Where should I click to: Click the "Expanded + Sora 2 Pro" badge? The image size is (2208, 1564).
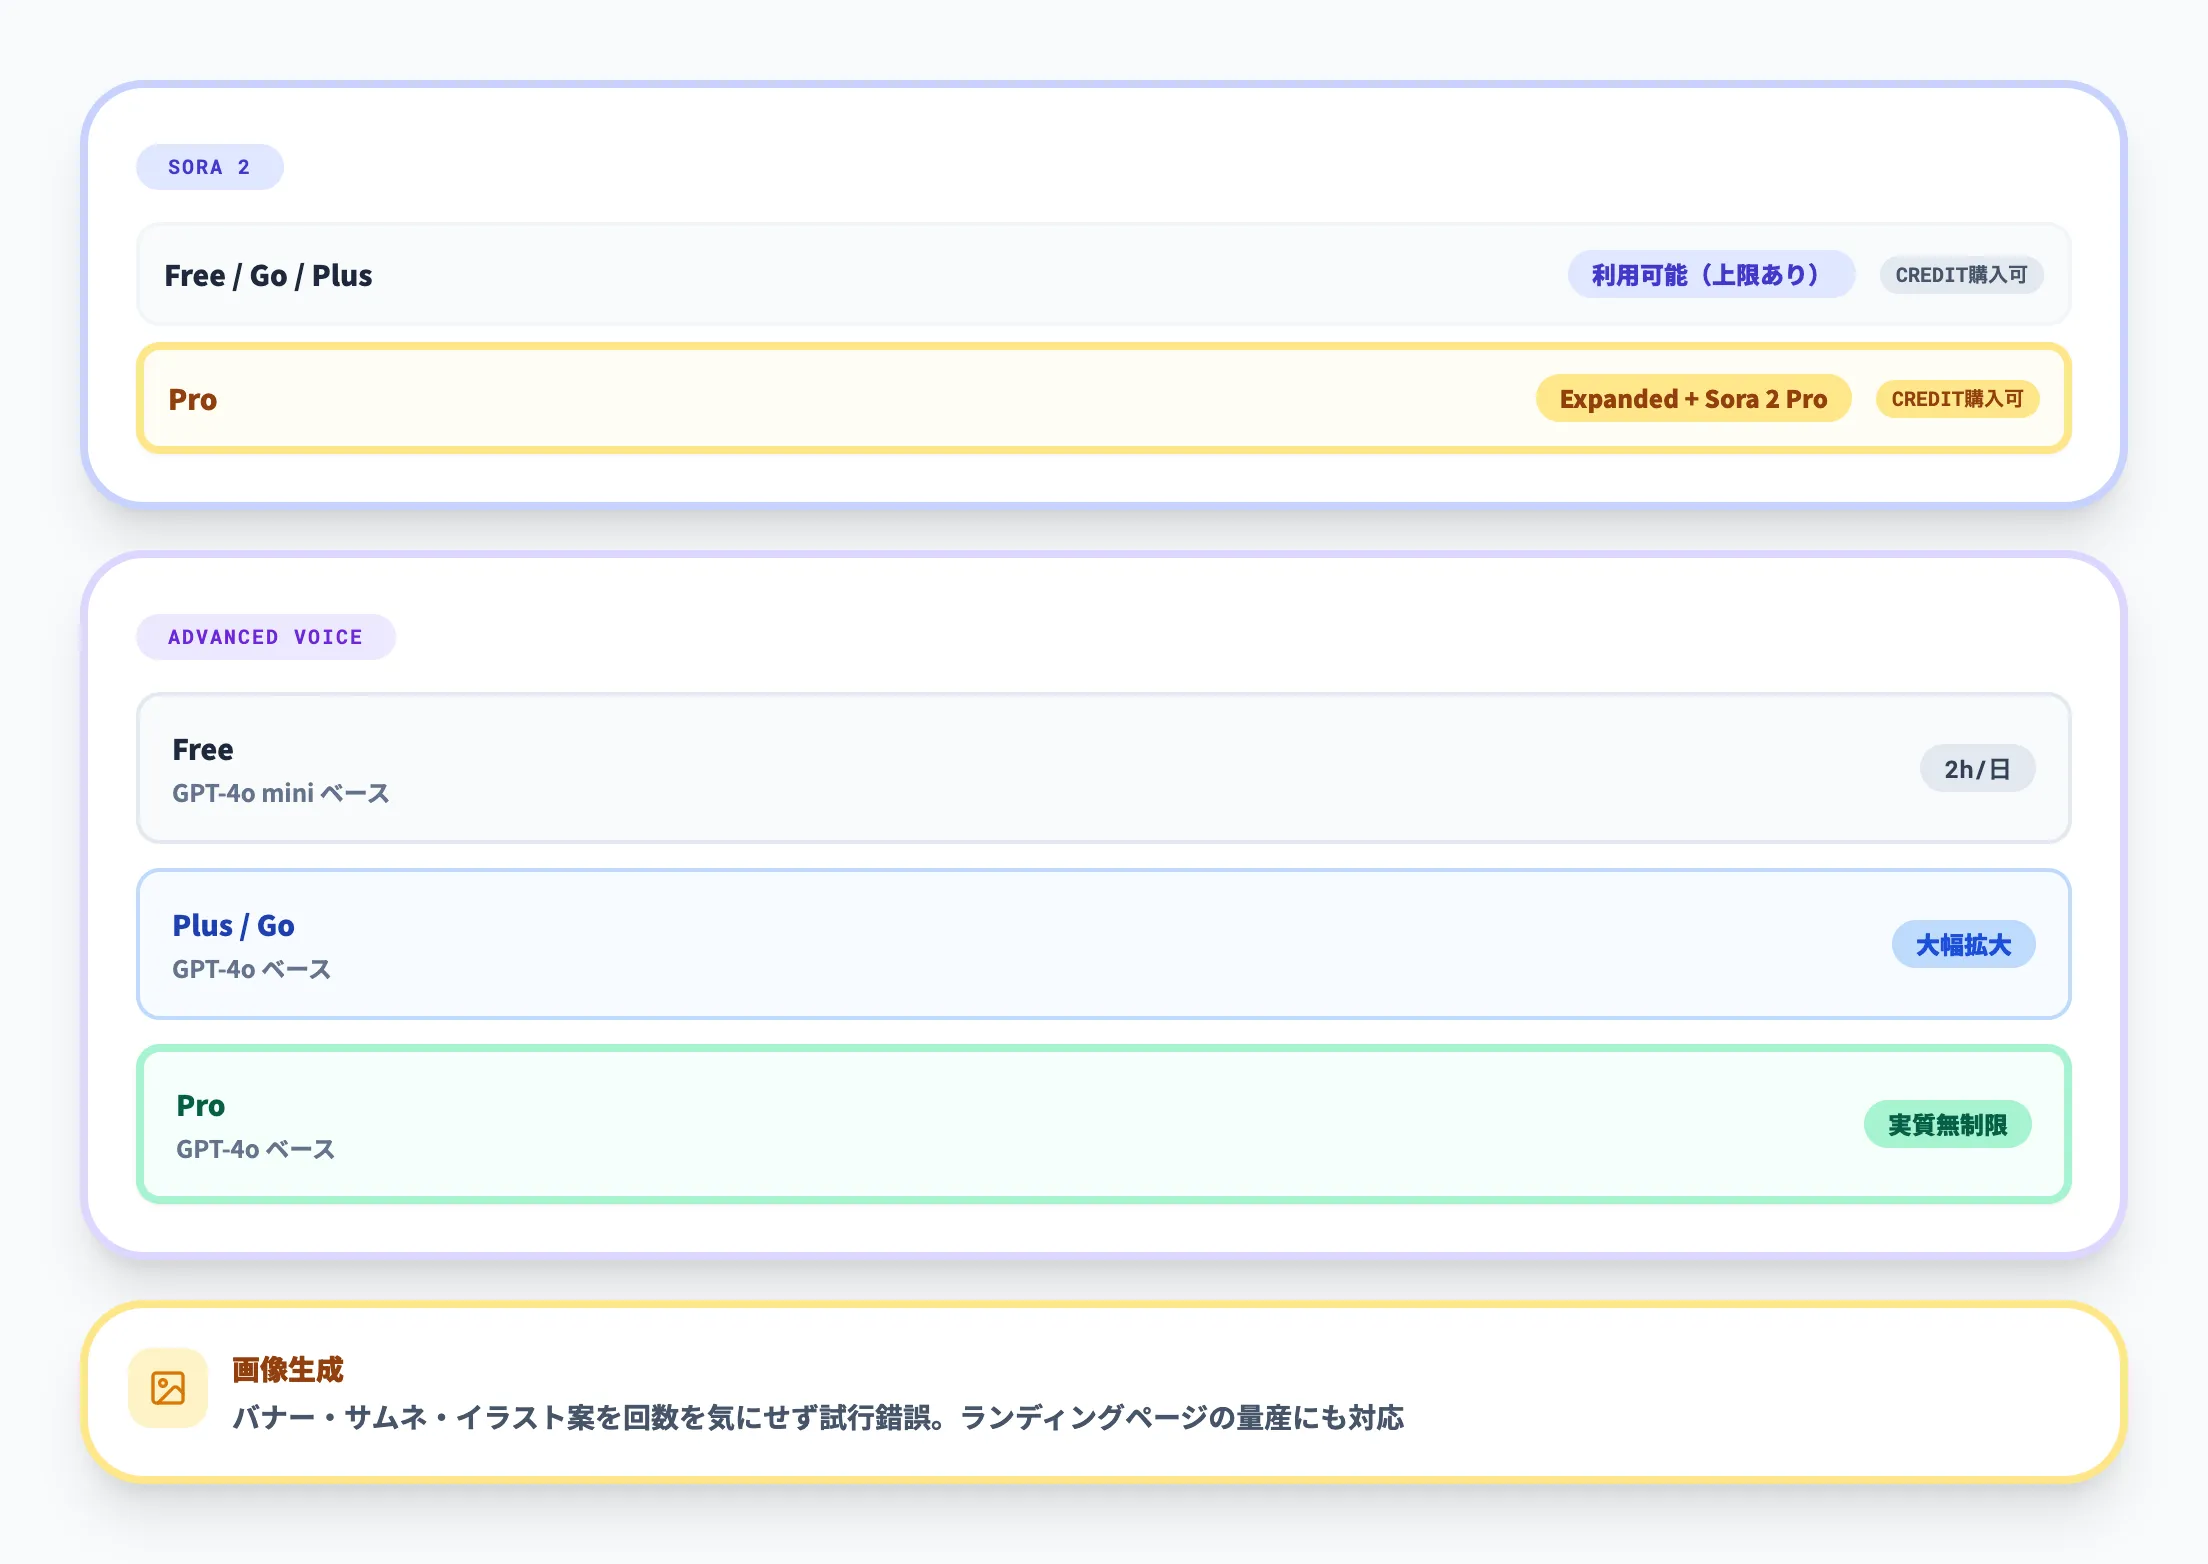tap(1693, 398)
